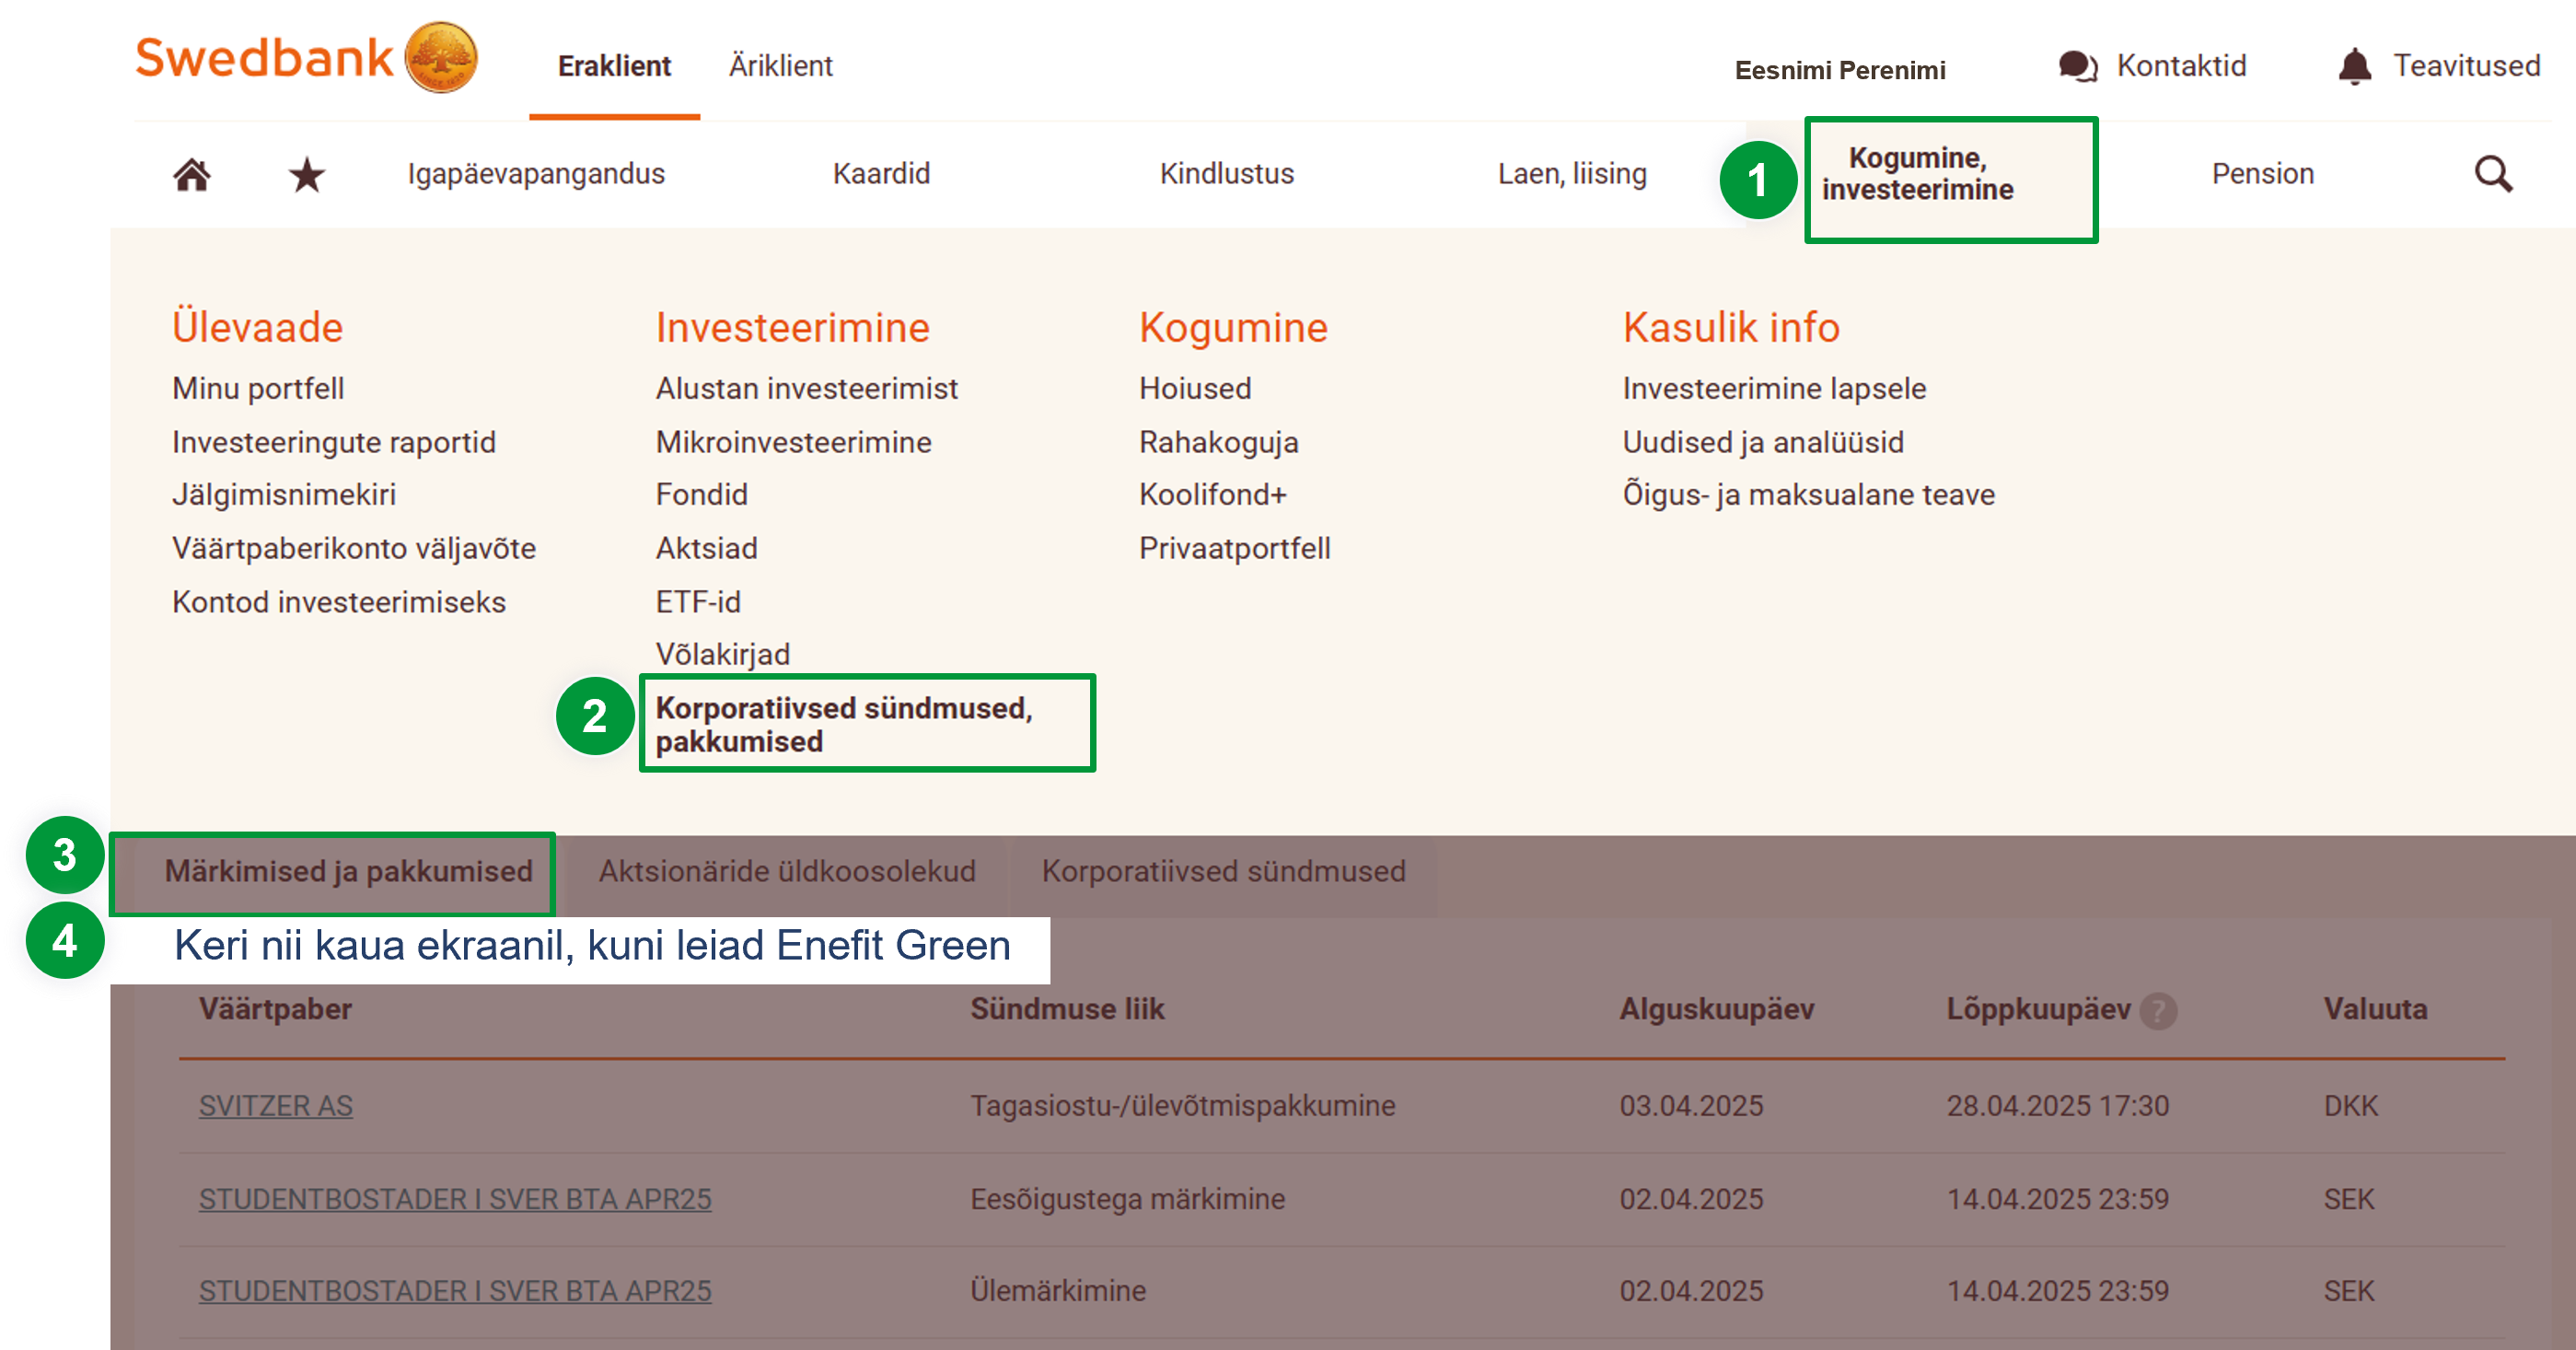Click the Investeerimine section heading
The height and width of the screenshot is (1350, 2576).
pyautogui.click(x=792, y=327)
